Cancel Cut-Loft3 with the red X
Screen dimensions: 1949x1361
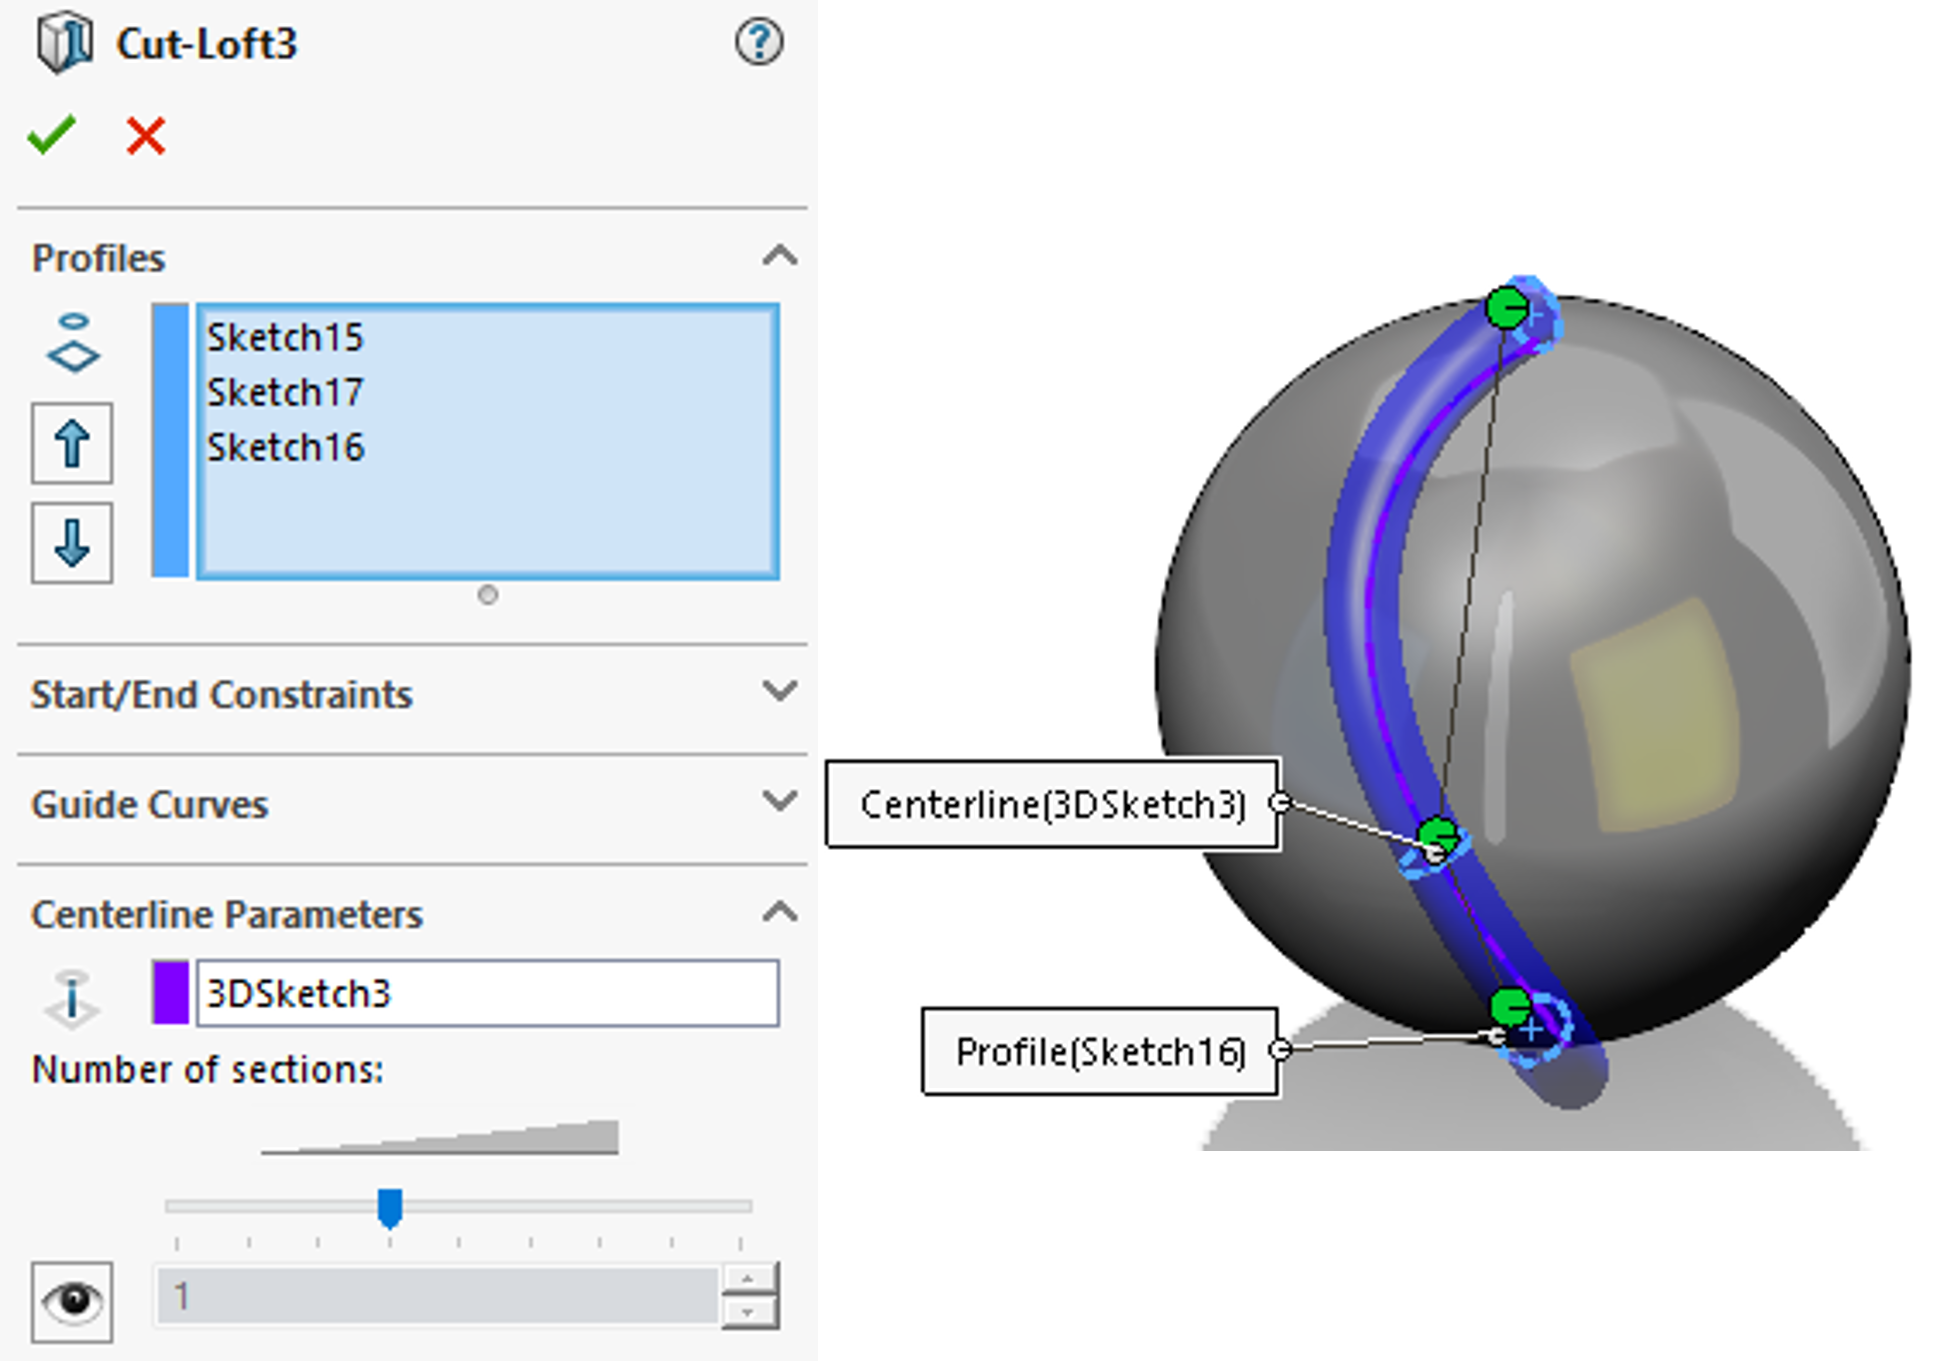click(146, 135)
